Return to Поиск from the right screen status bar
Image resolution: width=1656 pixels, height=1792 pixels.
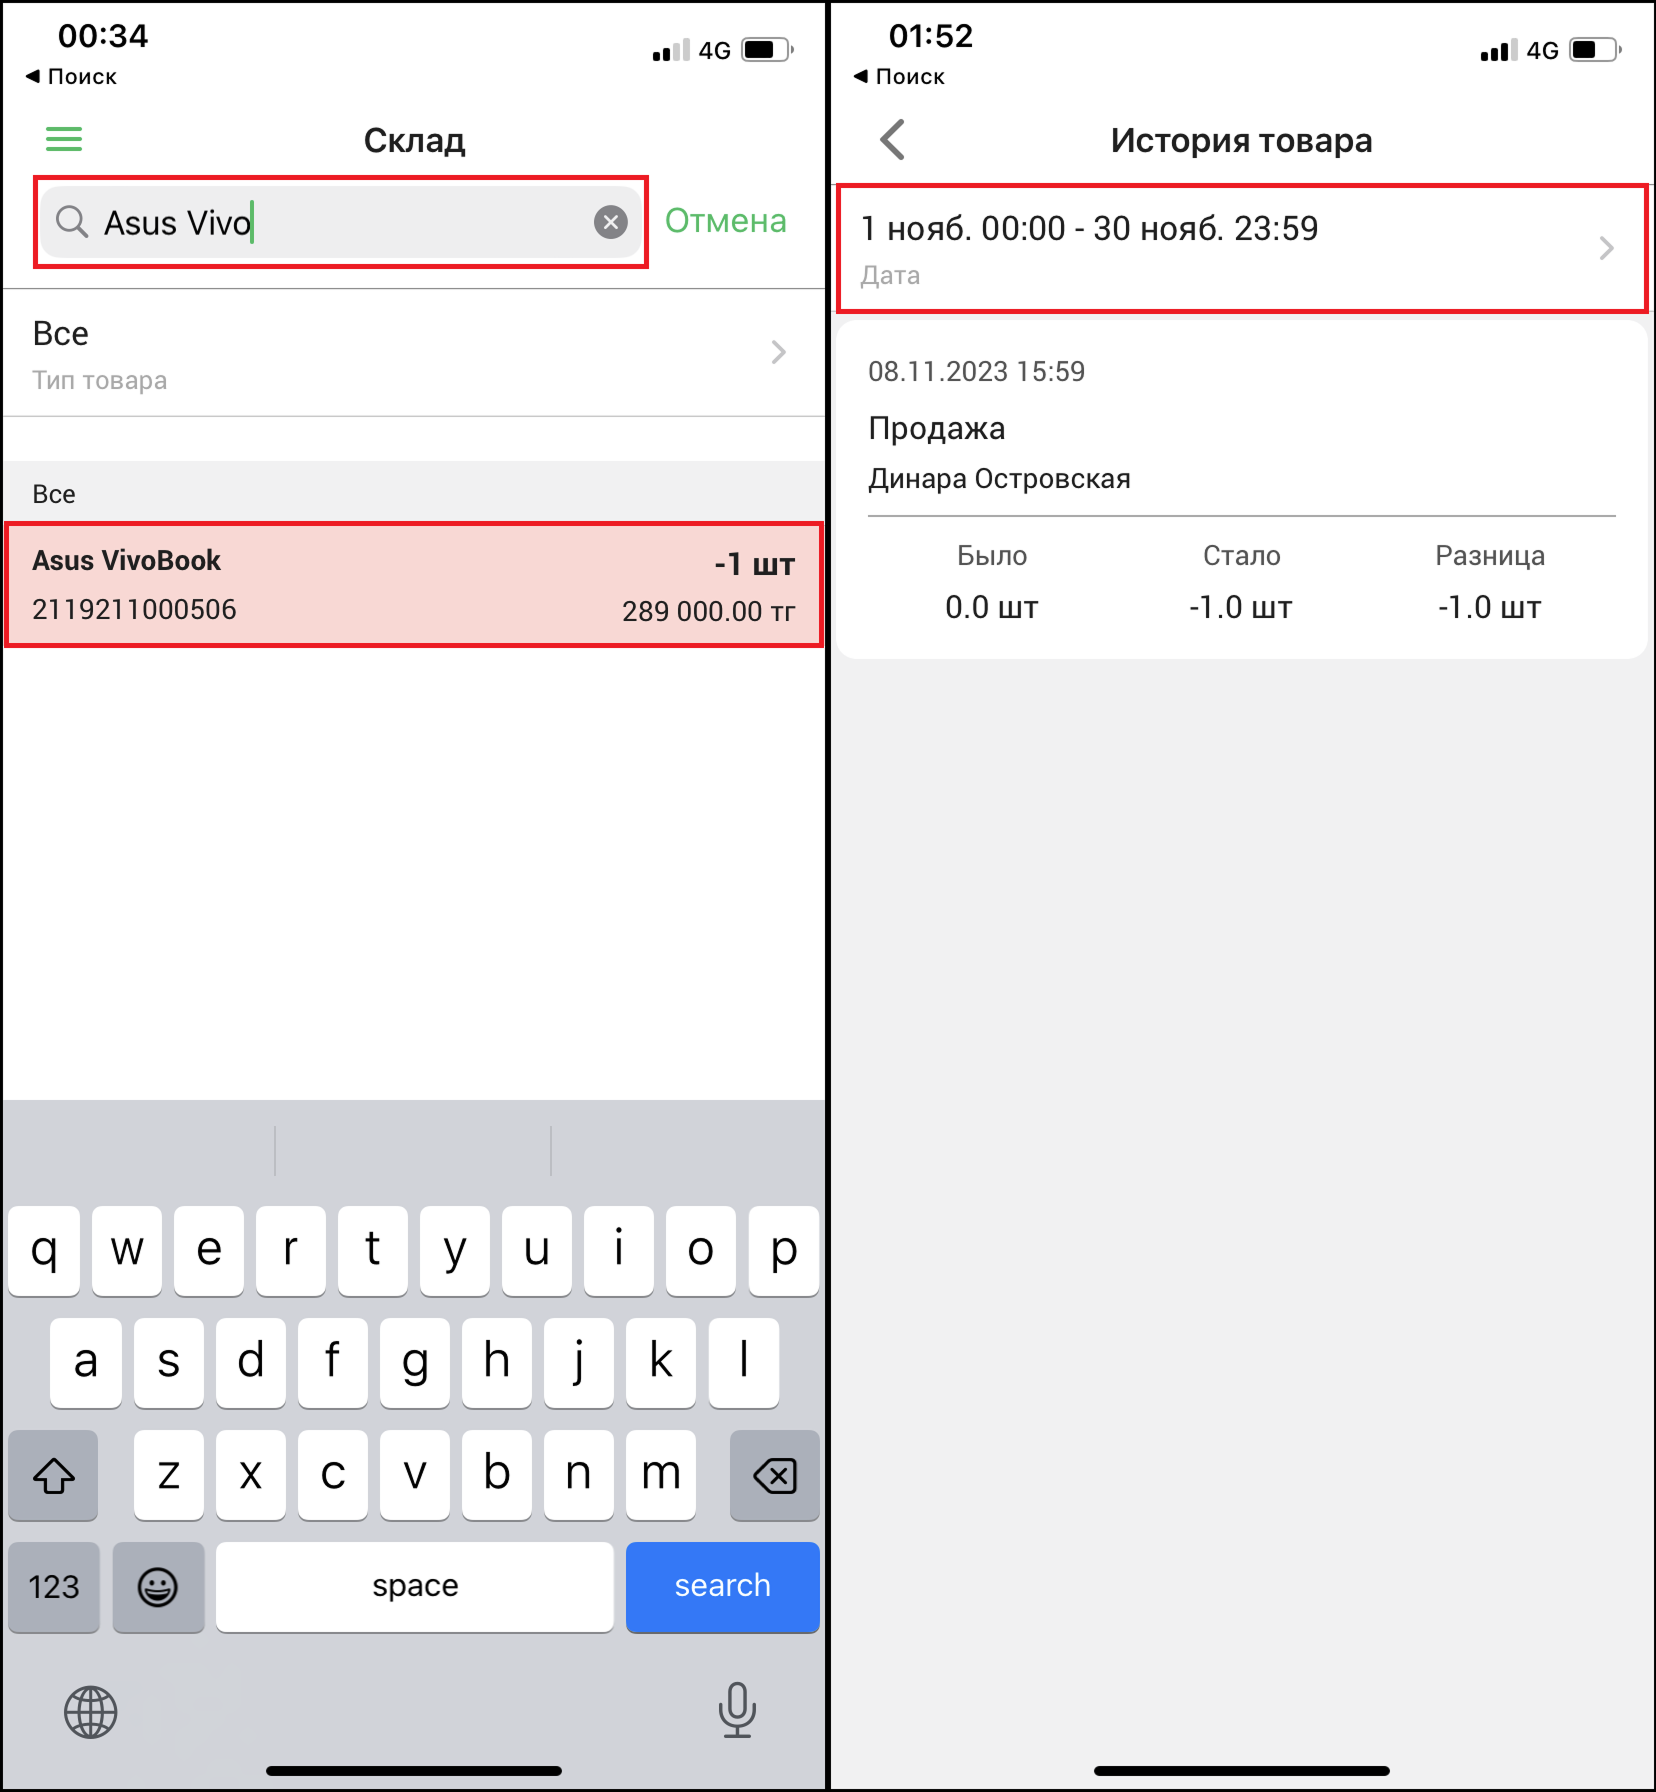[899, 76]
